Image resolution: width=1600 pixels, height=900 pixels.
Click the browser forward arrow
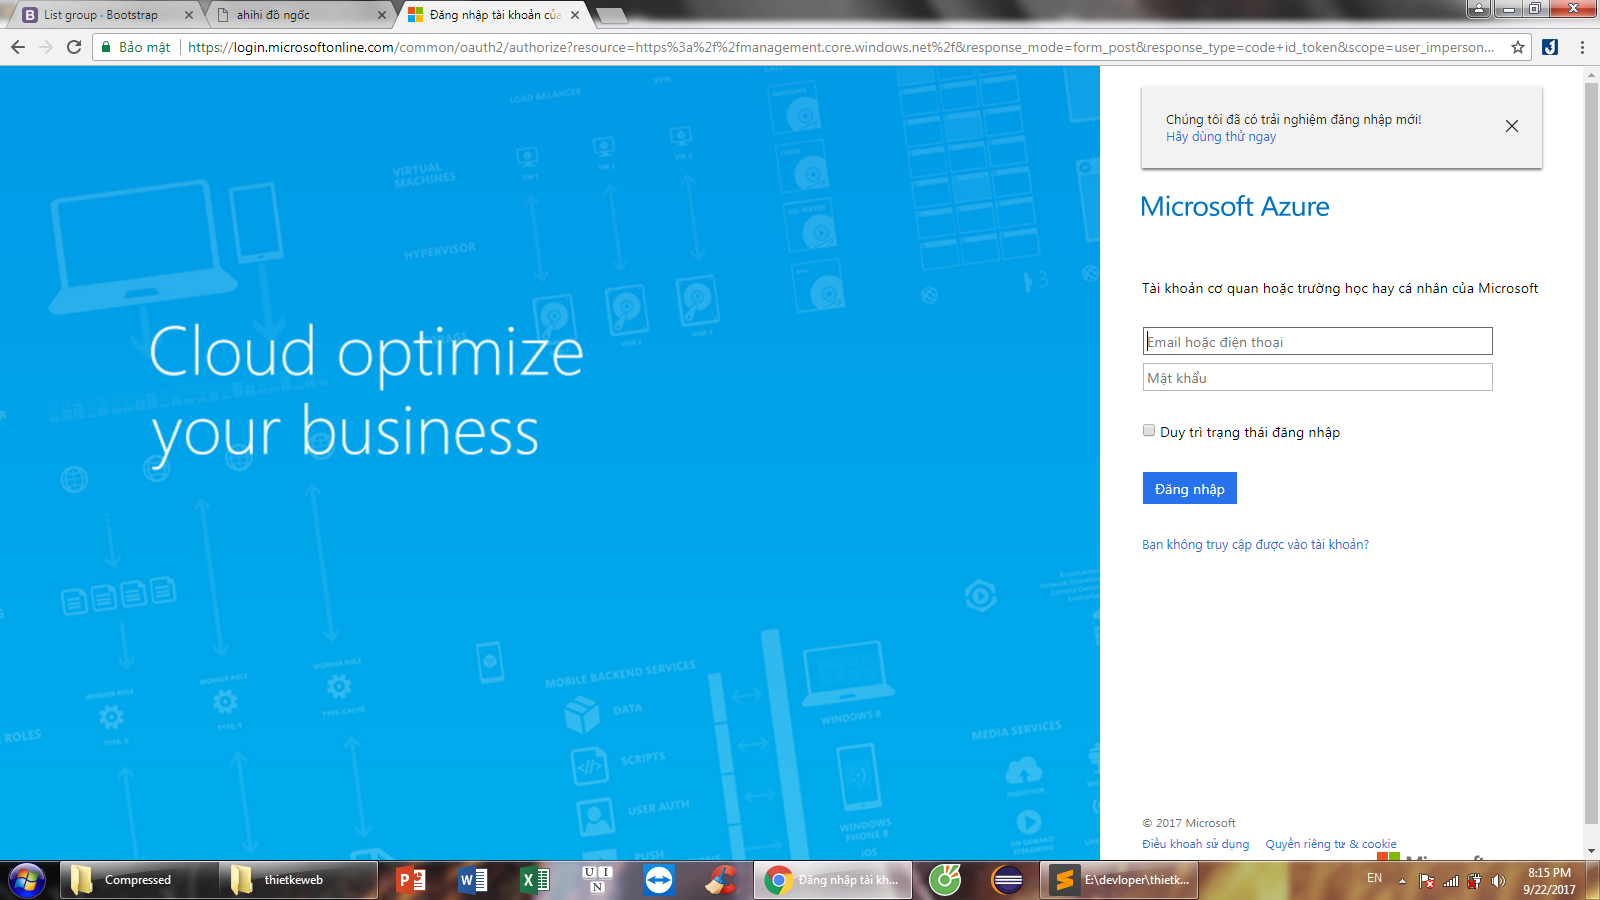45,47
